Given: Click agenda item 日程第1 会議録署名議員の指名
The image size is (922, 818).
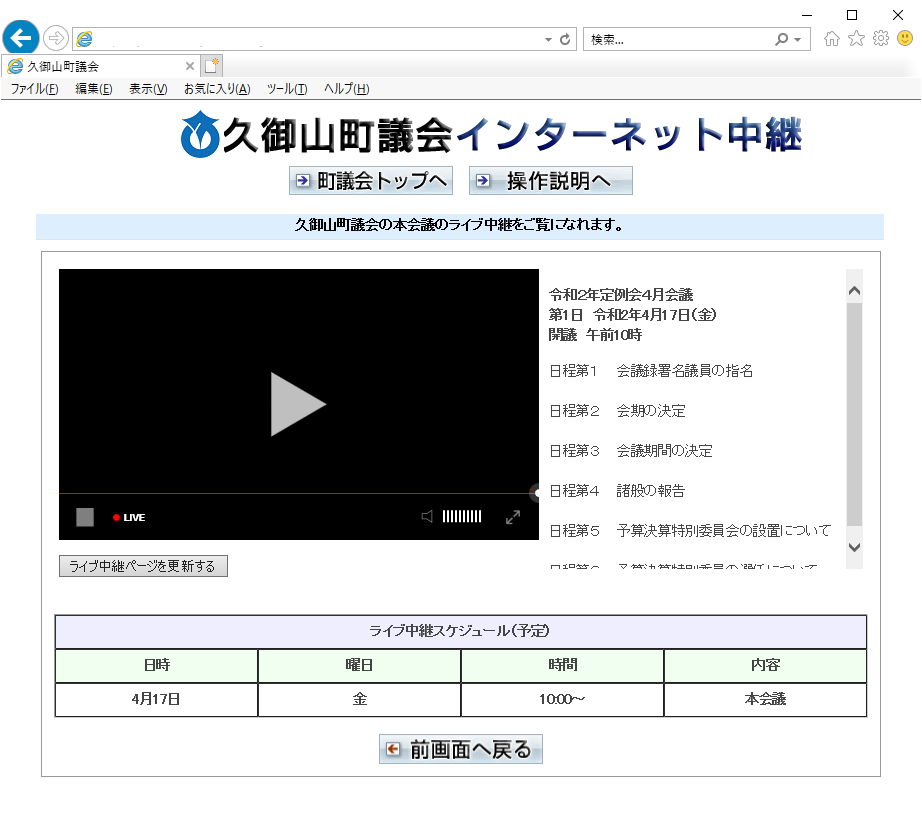Looking at the screenshot, I should click(651, 371).
